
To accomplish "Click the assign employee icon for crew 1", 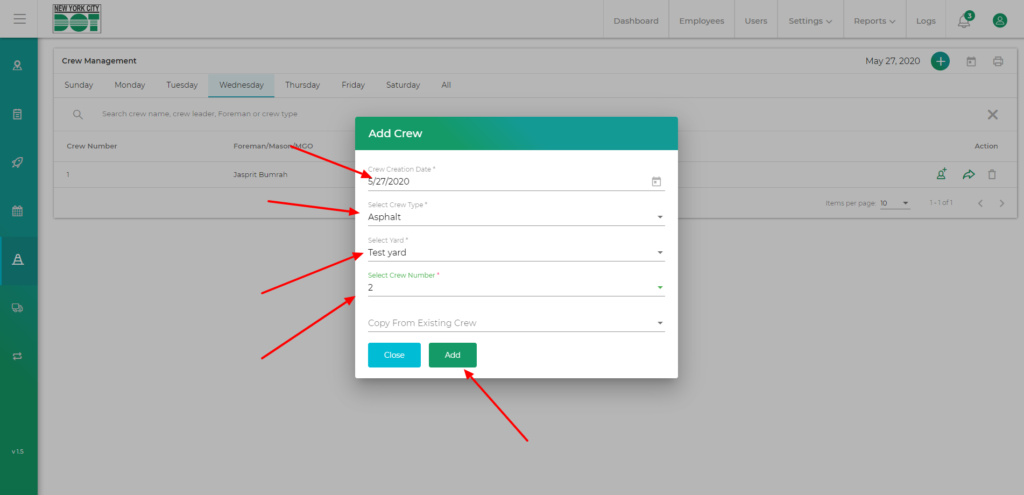I will click(x=941, y=175).
